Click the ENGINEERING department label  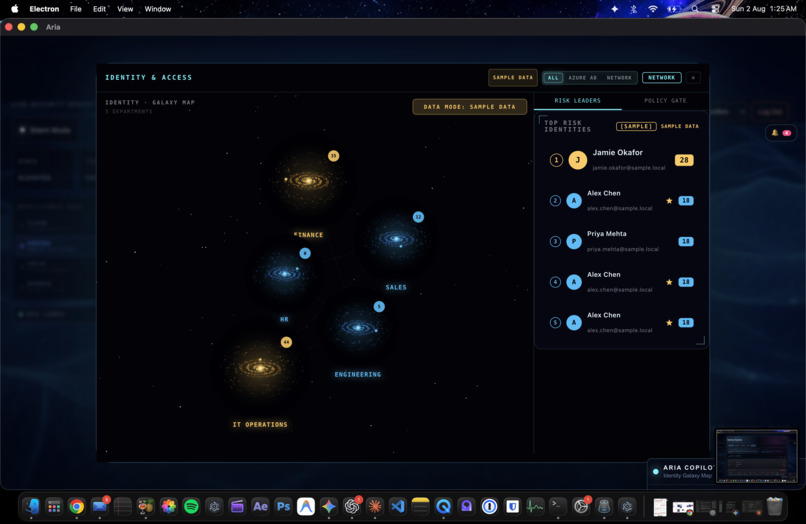(x=358, y=374)
